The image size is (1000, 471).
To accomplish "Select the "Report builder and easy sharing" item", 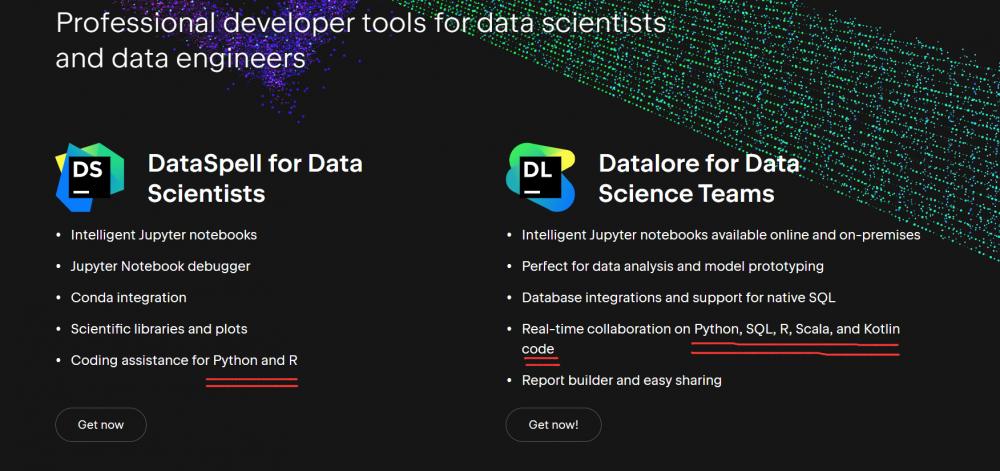I will [x=621, y=380].
